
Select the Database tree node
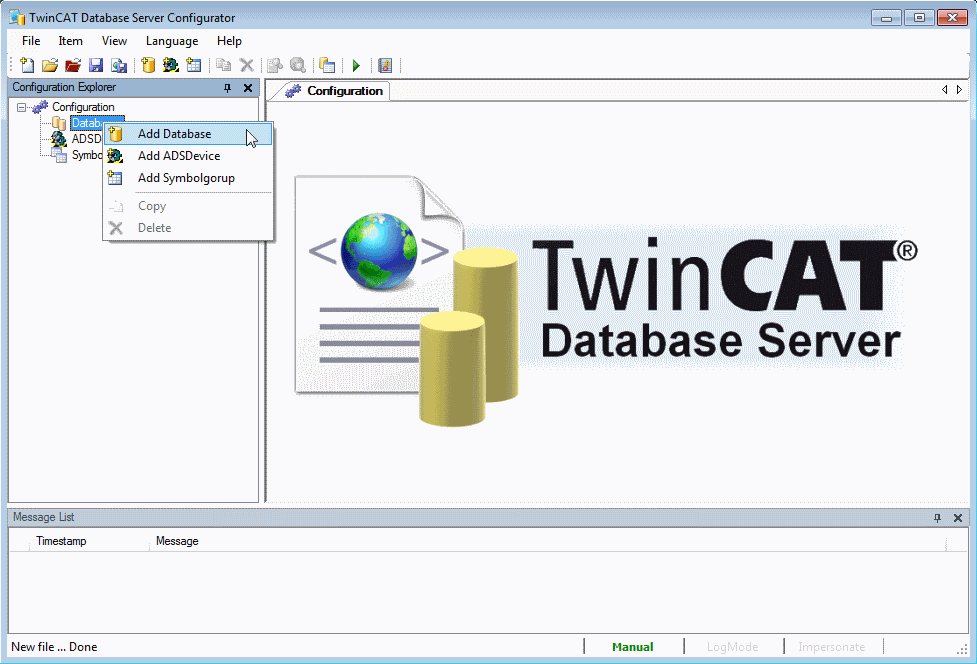[x=86, y=123]
